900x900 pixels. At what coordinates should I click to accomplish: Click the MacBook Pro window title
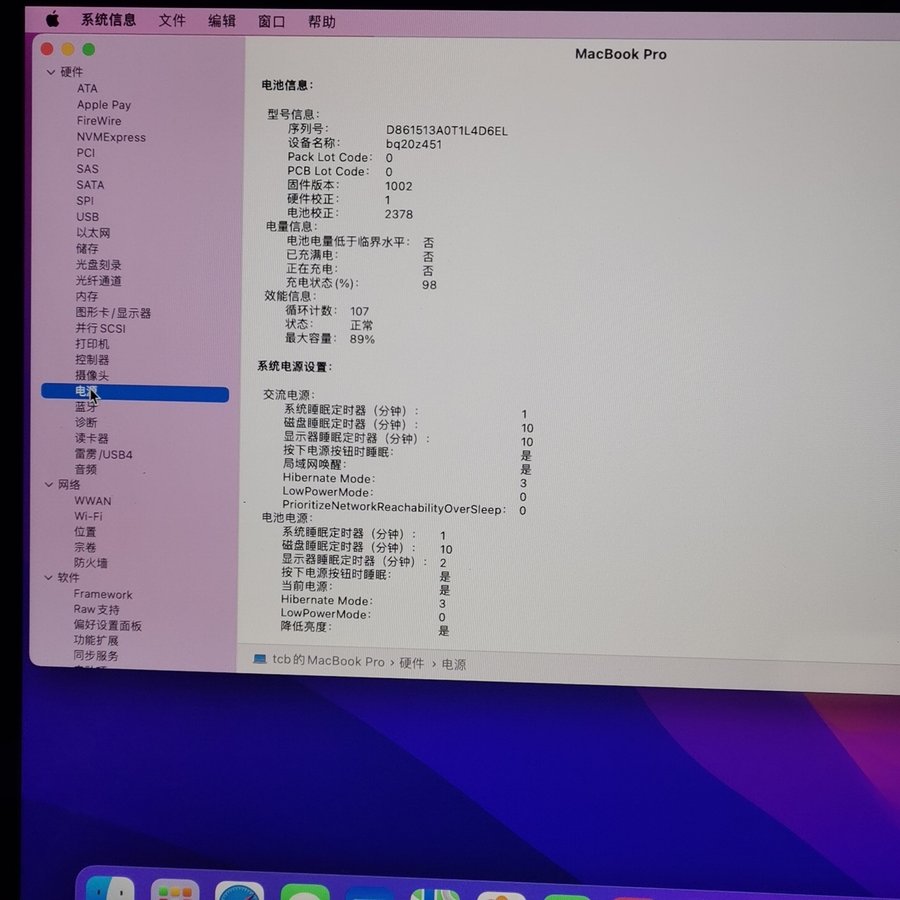tap(621, 54)
